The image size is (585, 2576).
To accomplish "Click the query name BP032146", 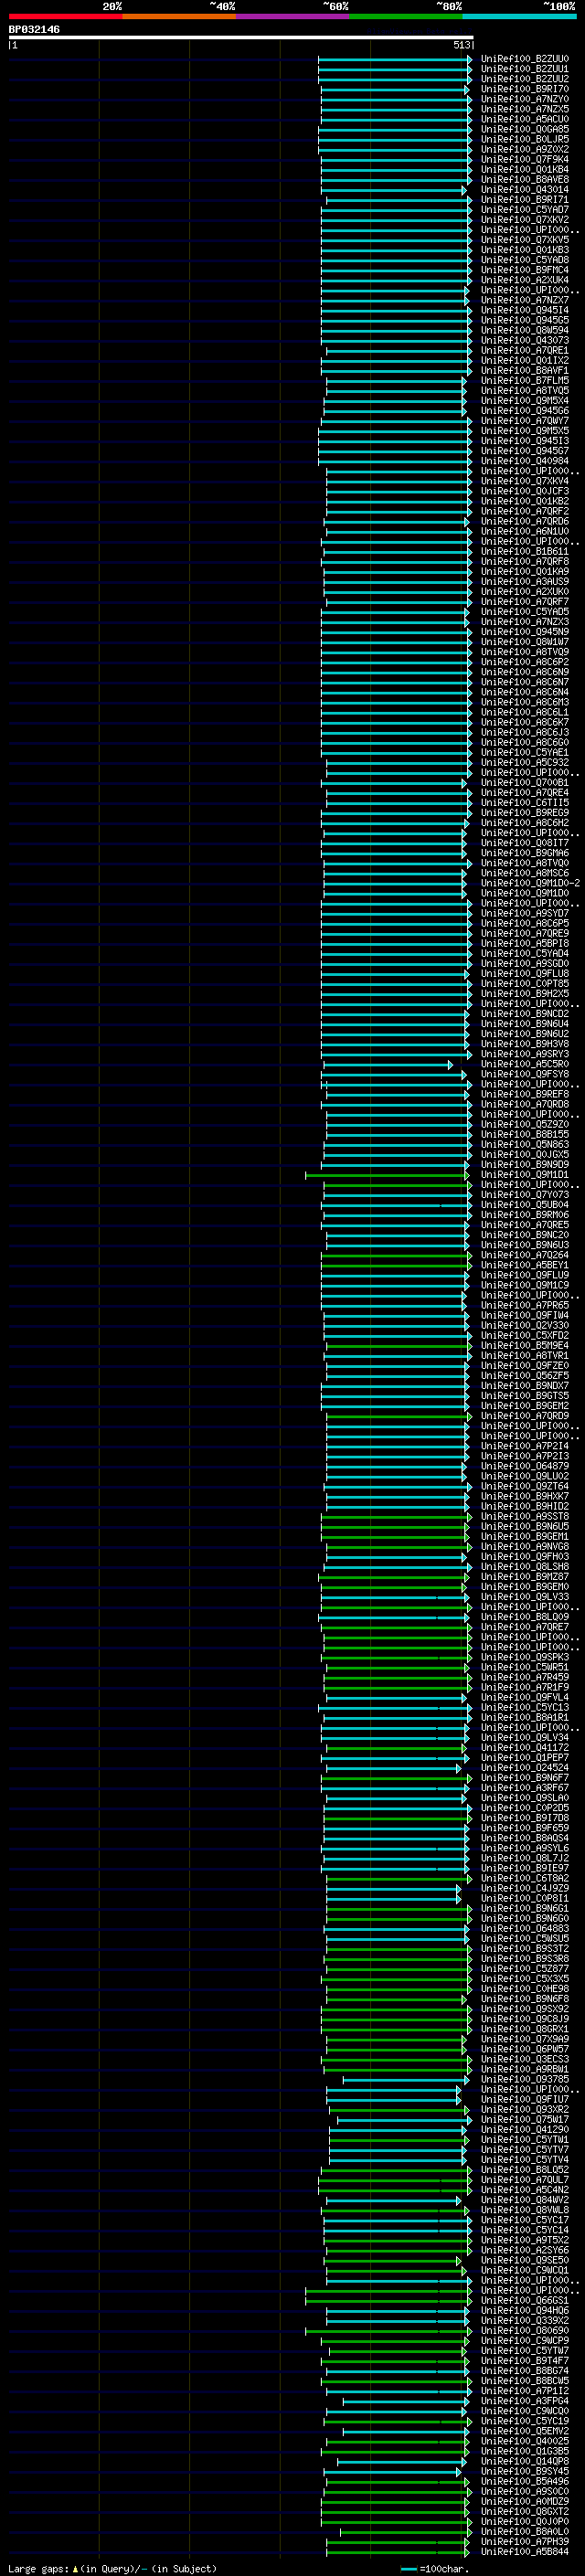I will coord(34,29).
